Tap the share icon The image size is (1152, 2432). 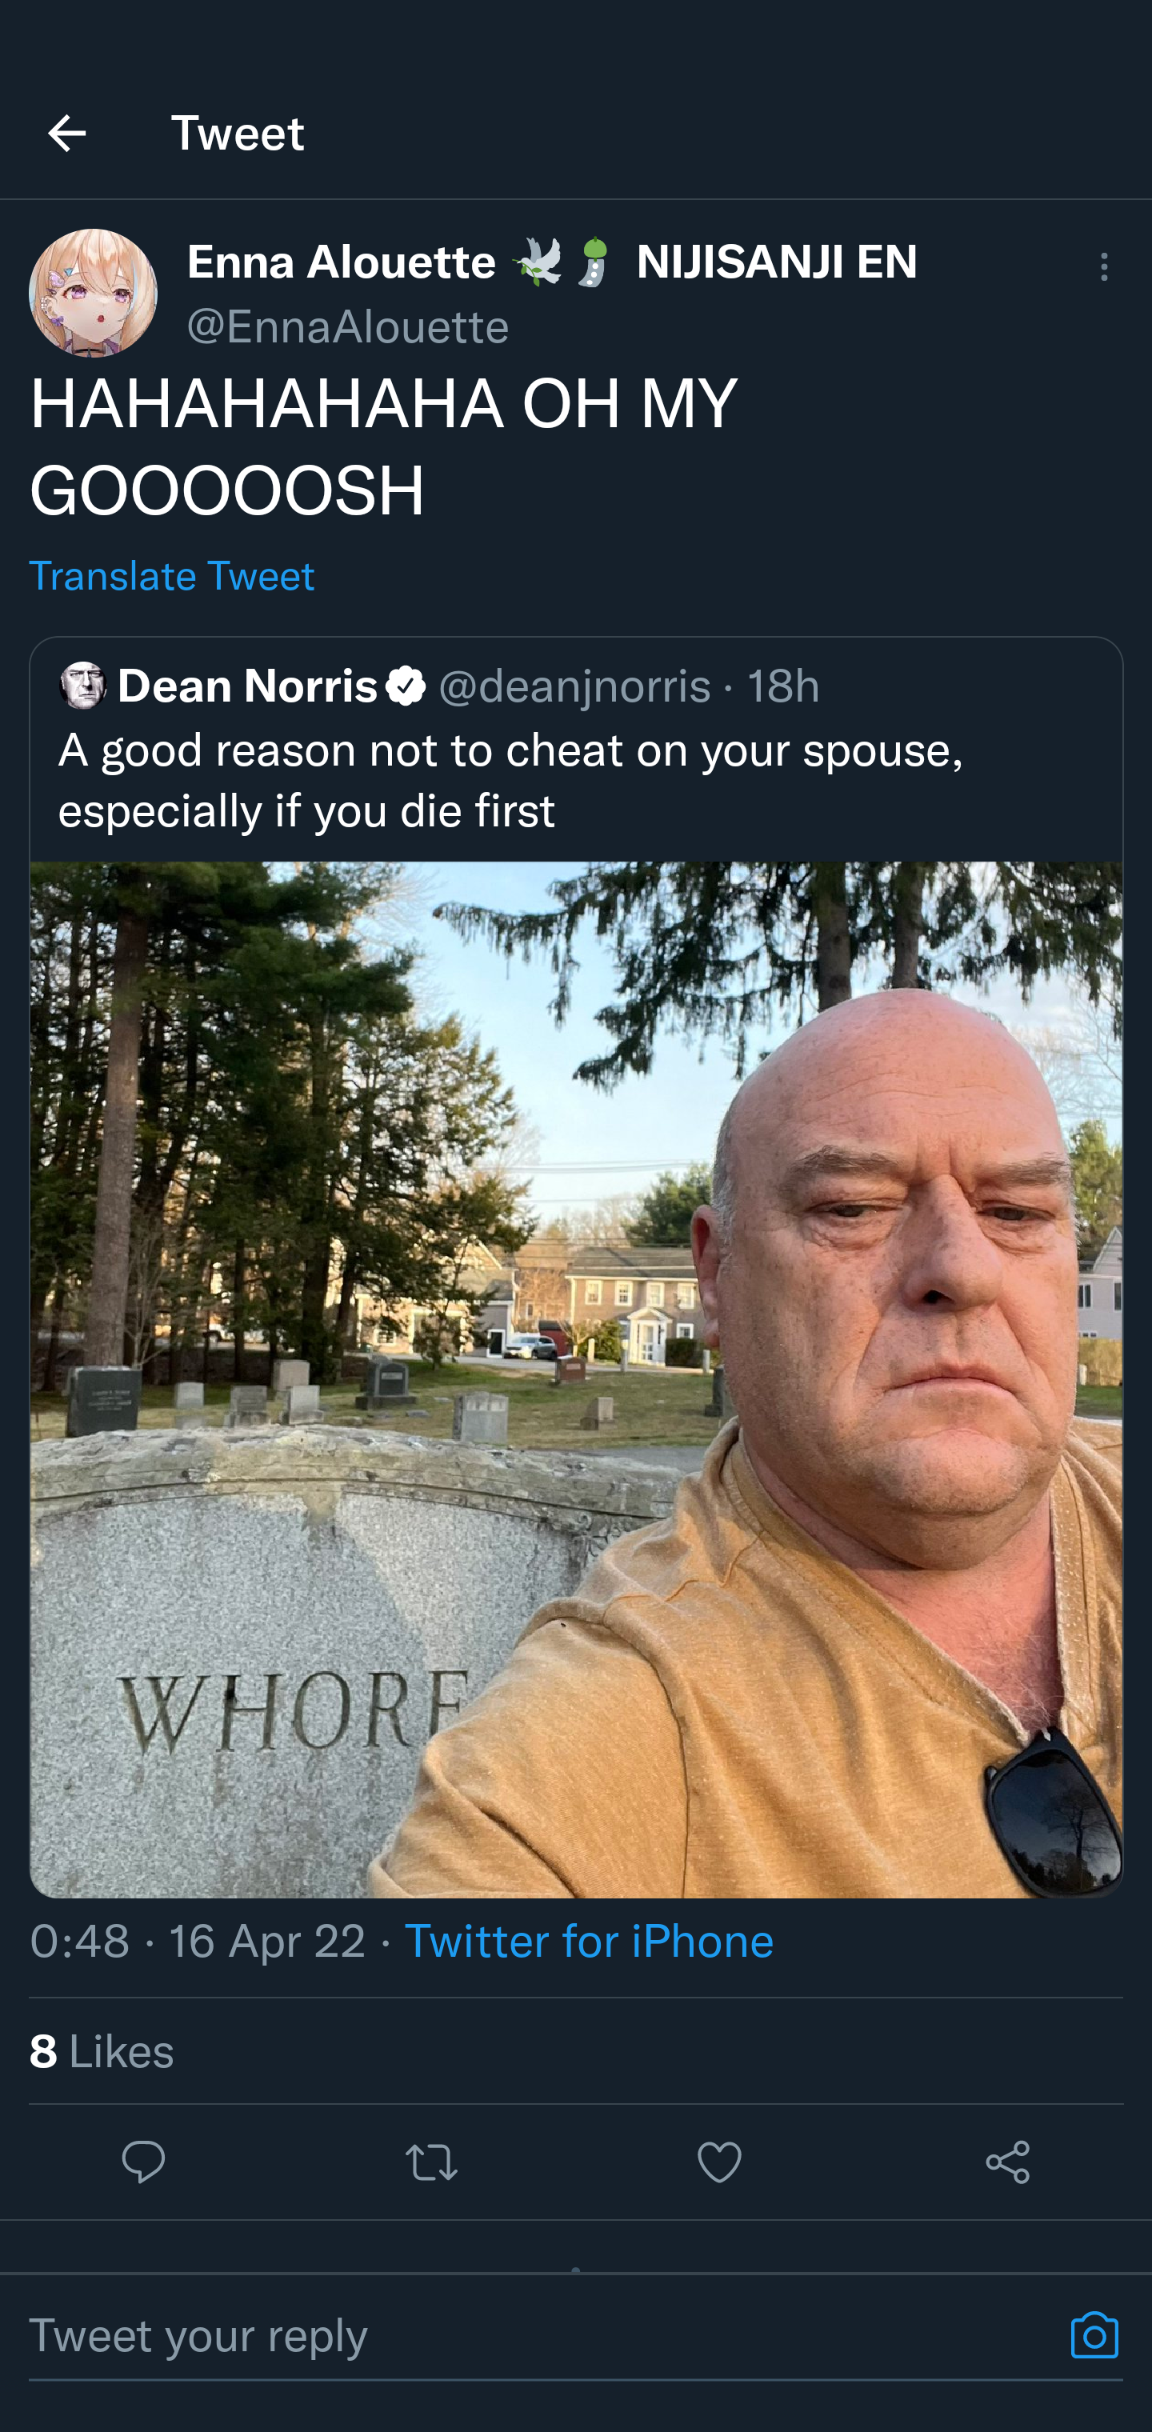point(1007,2162)
